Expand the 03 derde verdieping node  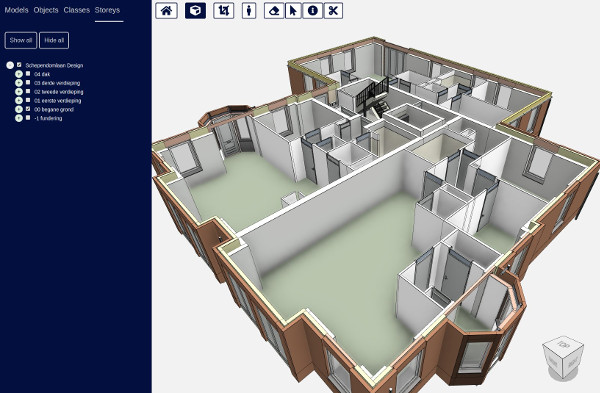coord(19,83)
